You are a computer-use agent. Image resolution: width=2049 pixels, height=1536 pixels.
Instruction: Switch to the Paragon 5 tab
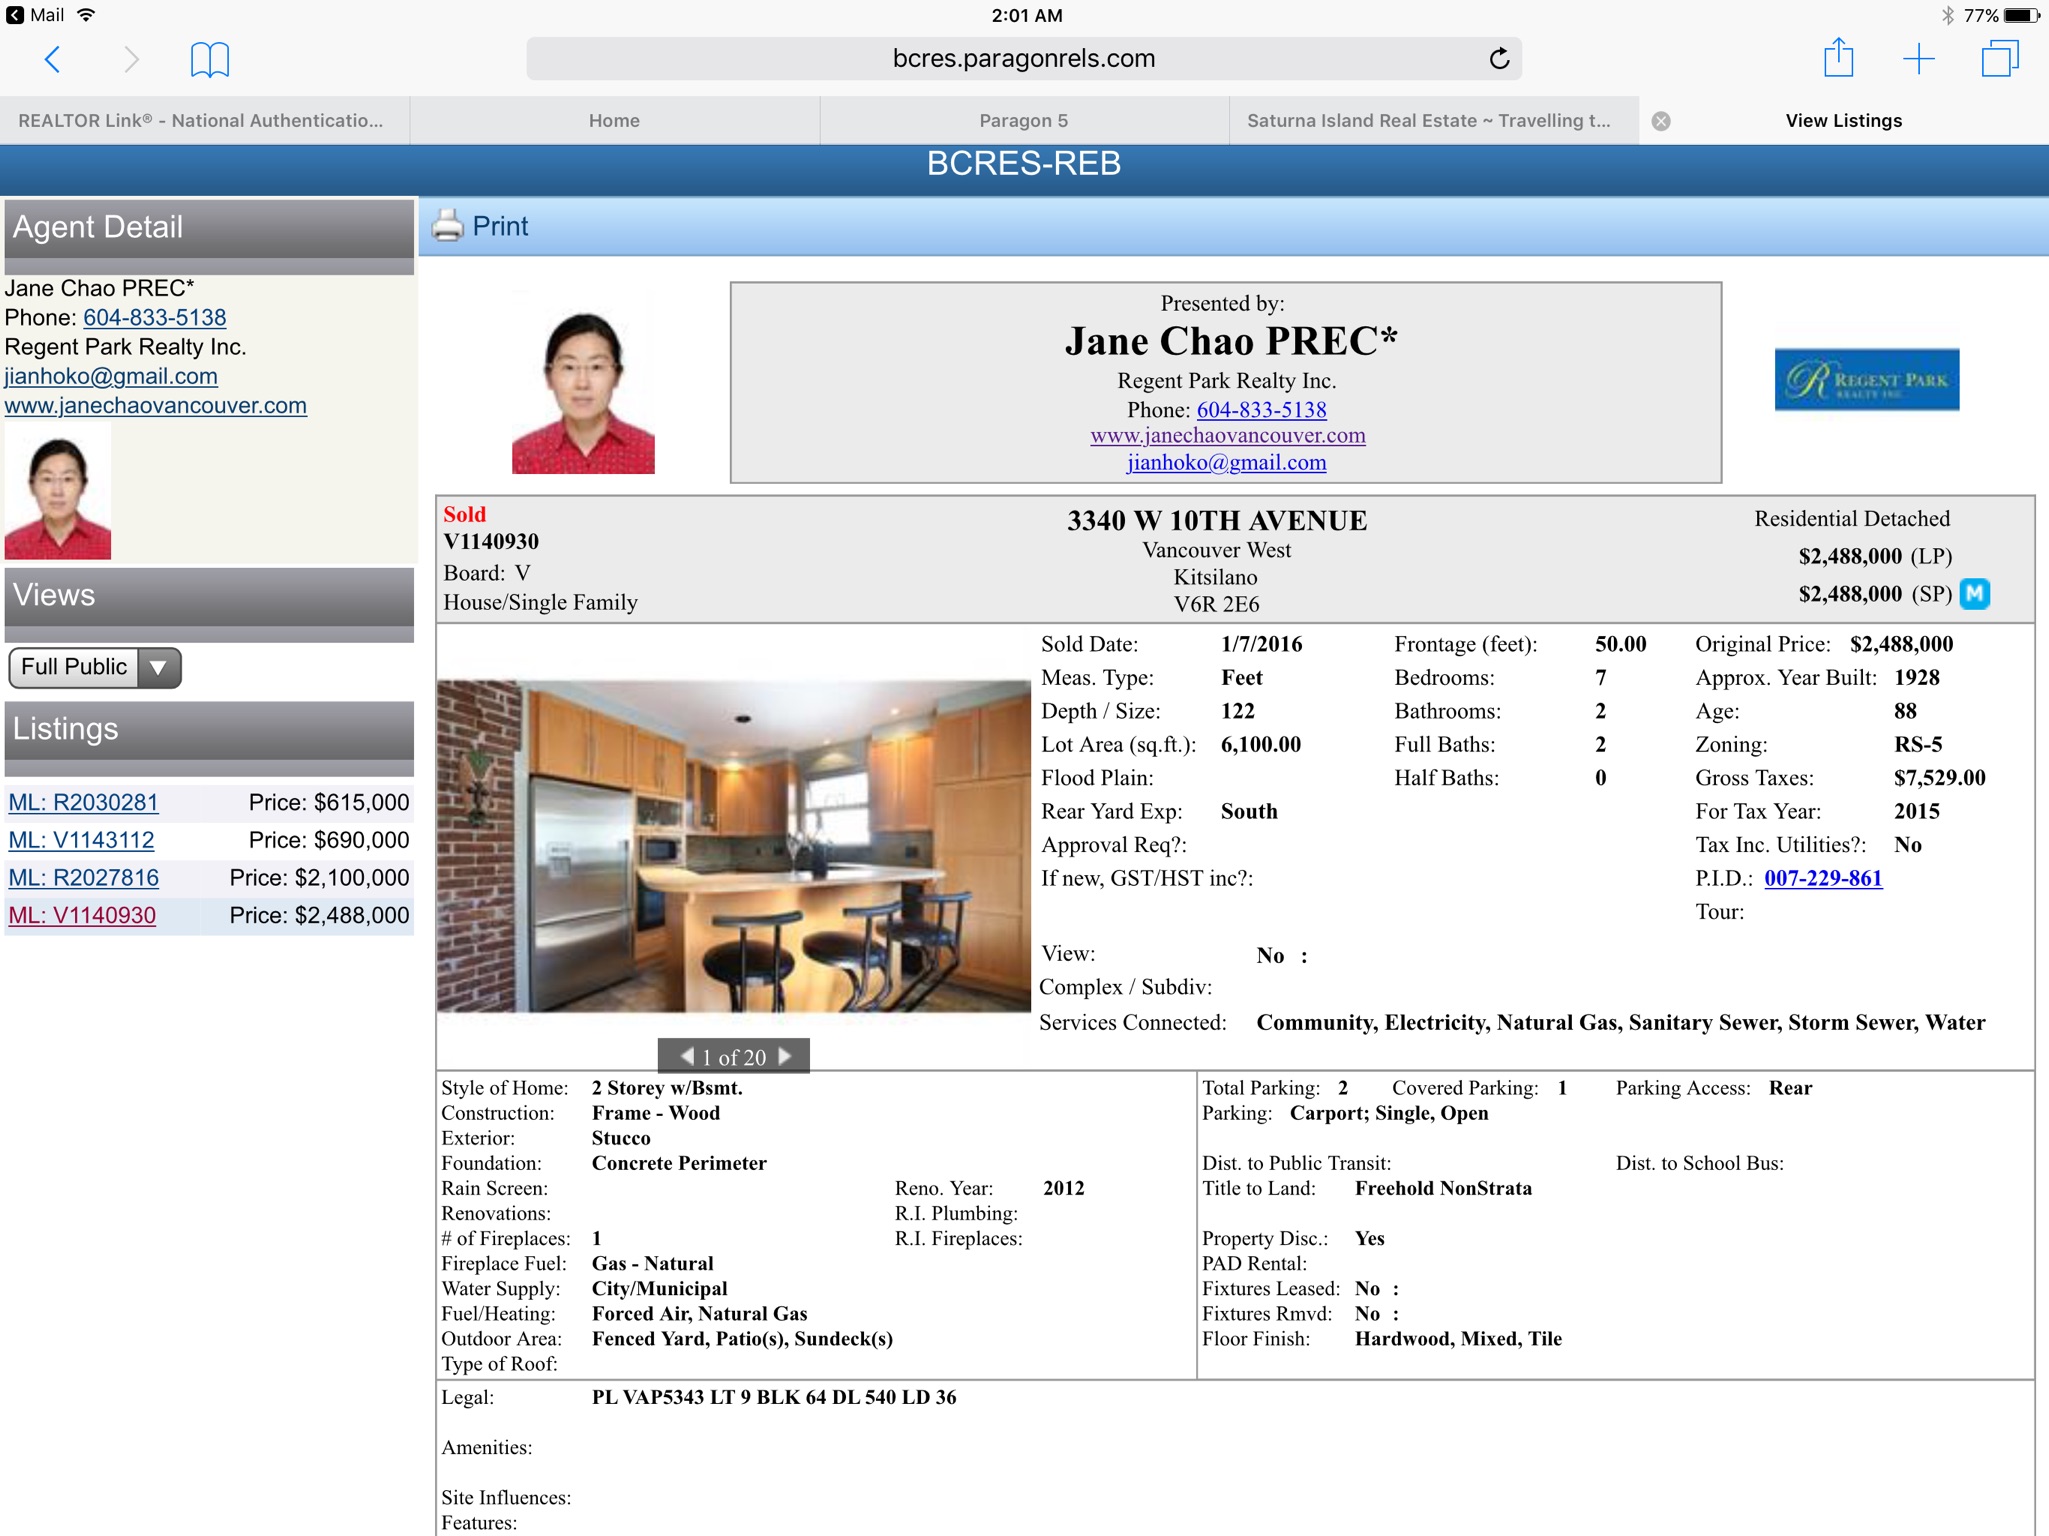1023,121
